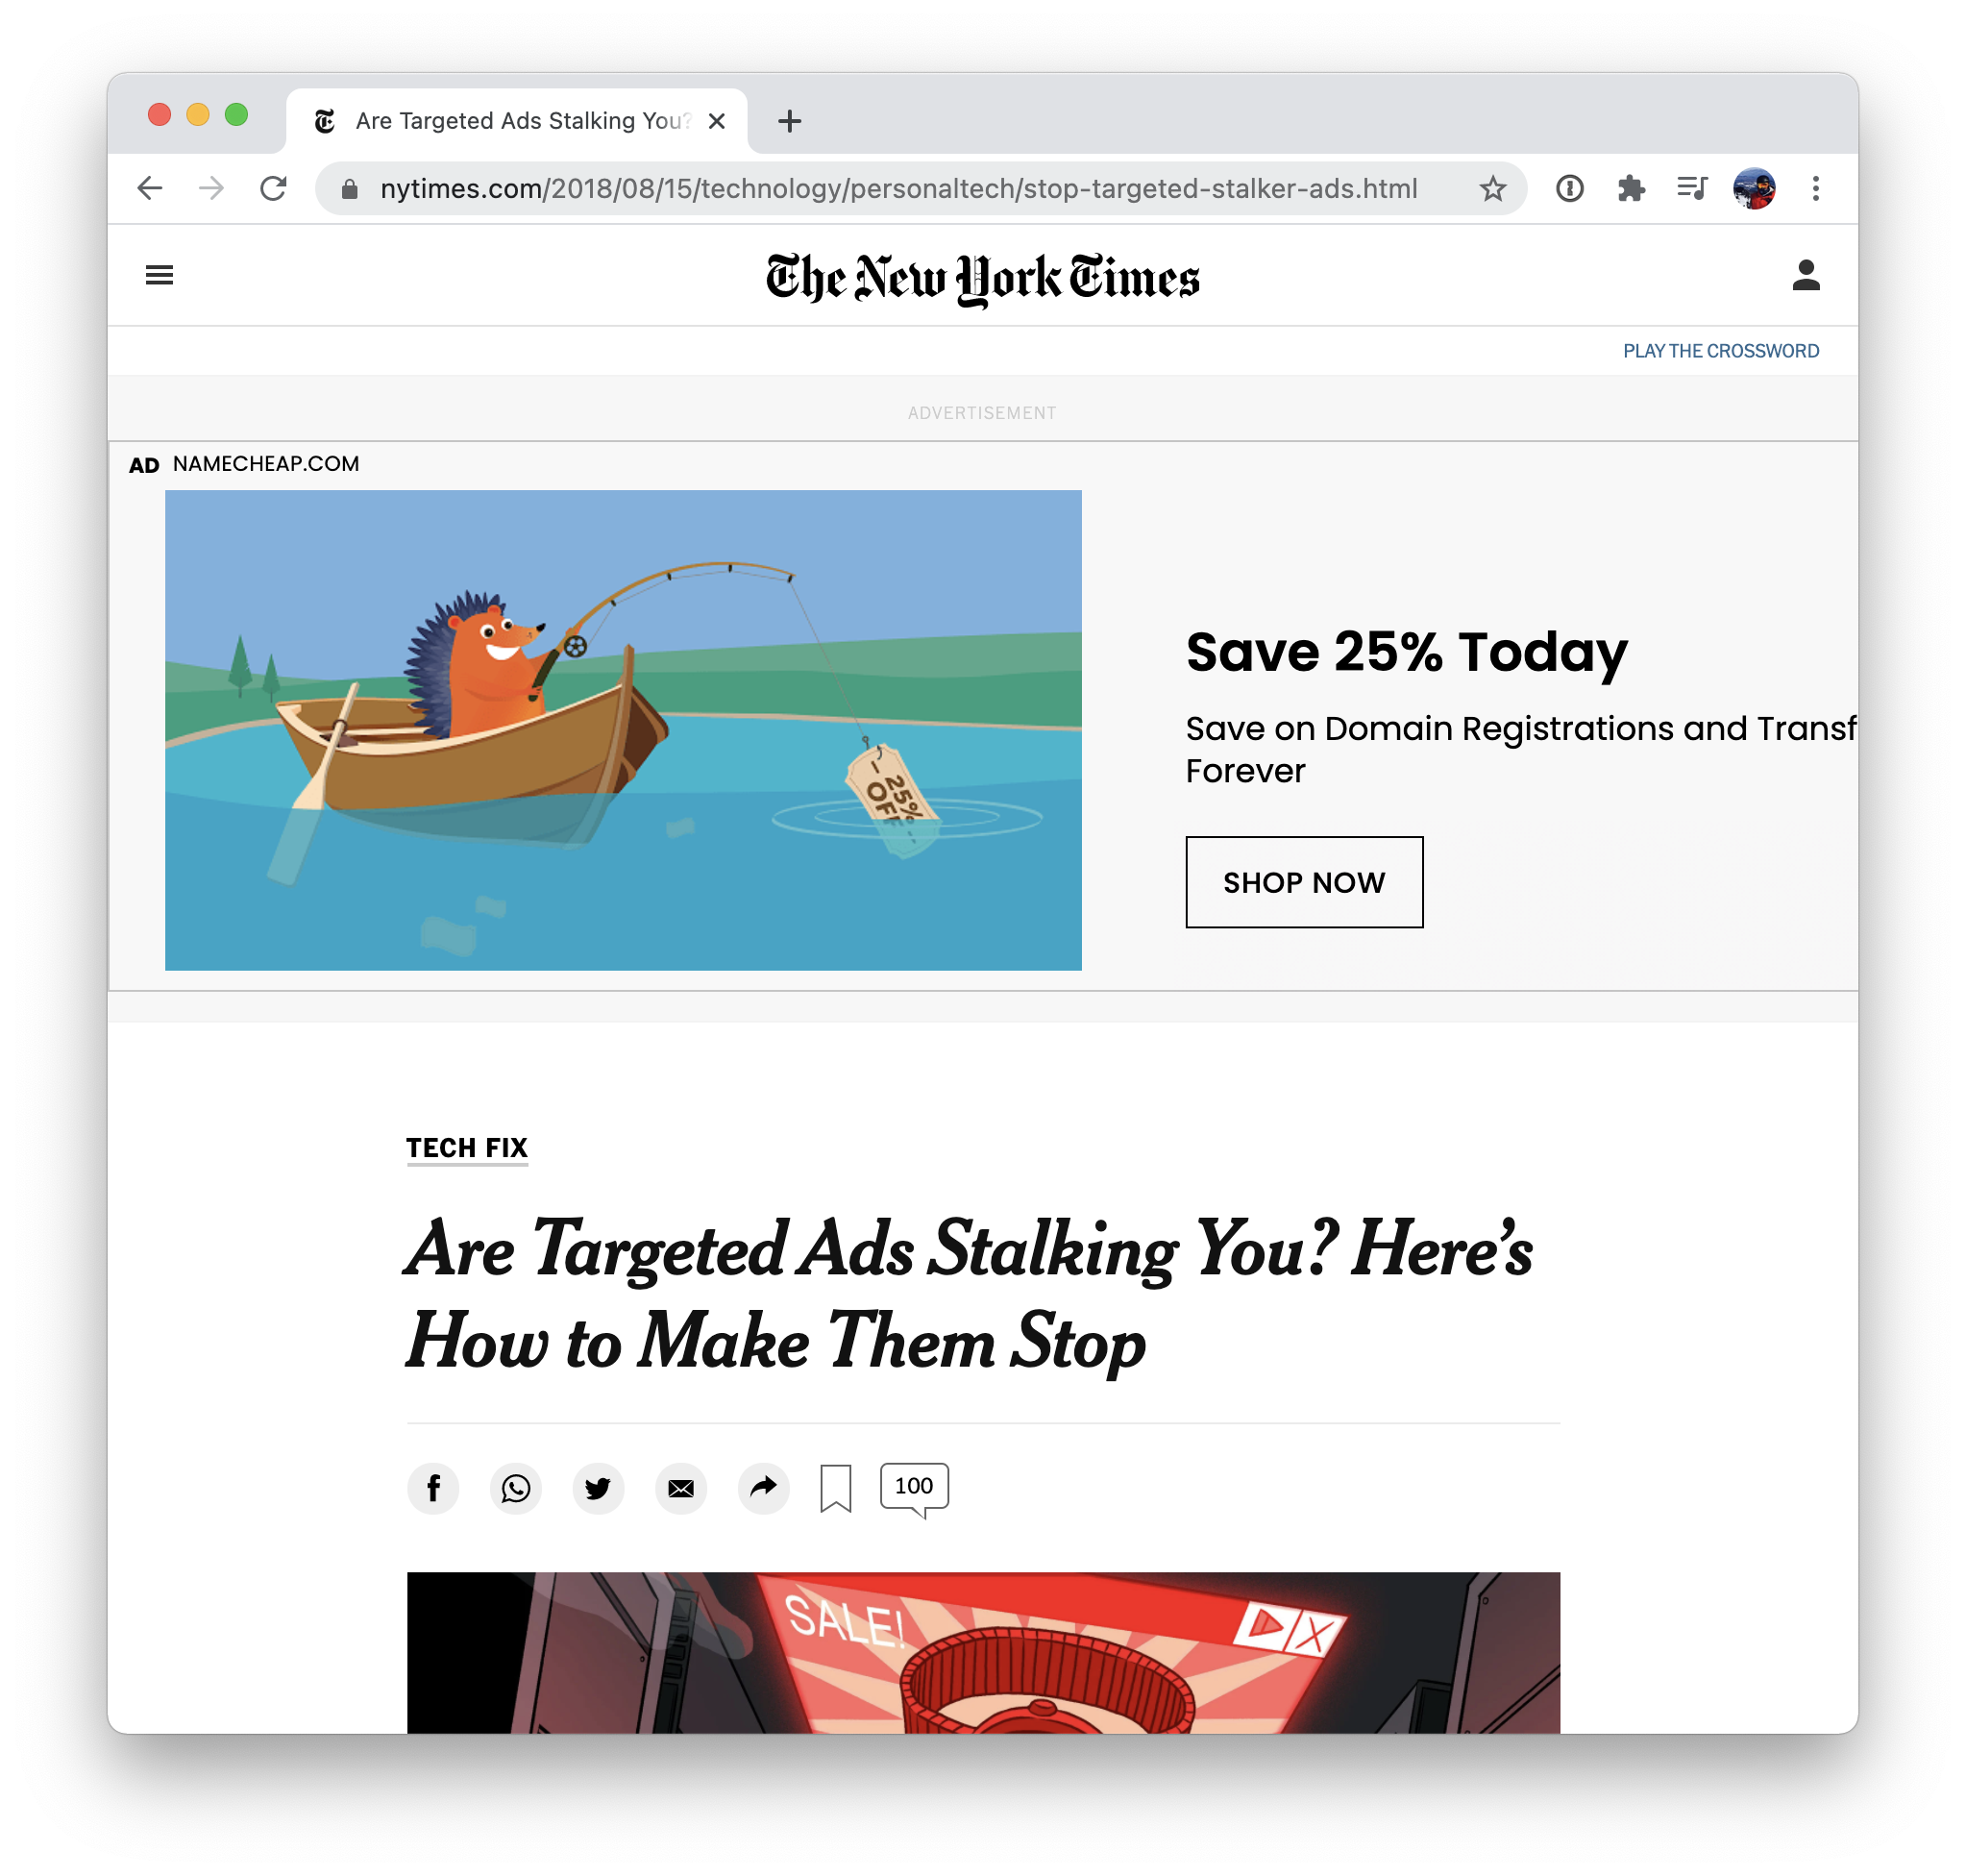This screenshot has height=1876, width=1966.
Task: Open the 1Password extension icon
Action: click(x=1570, y=188)
